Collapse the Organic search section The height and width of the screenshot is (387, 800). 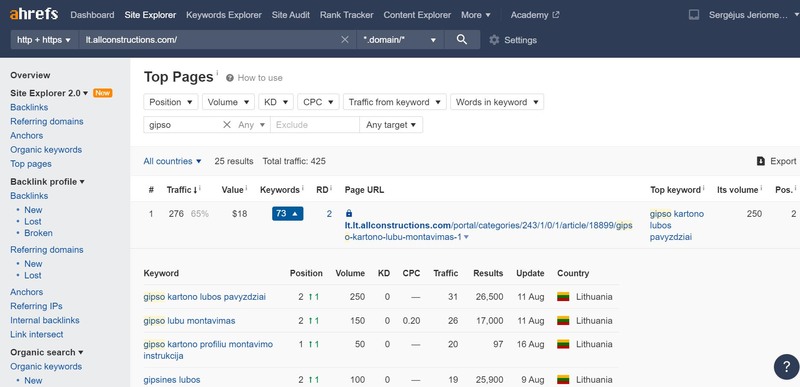47,352
